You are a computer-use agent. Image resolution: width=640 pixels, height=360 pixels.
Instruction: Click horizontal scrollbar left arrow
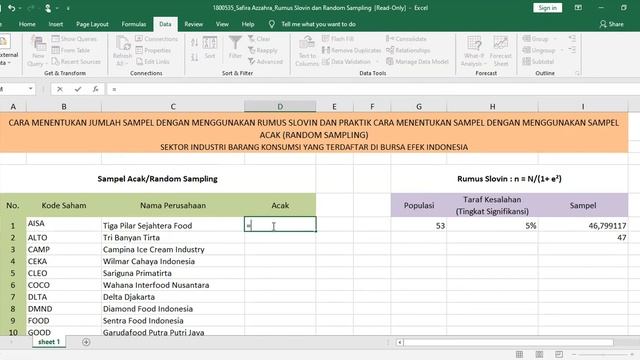tap(400, 342)
